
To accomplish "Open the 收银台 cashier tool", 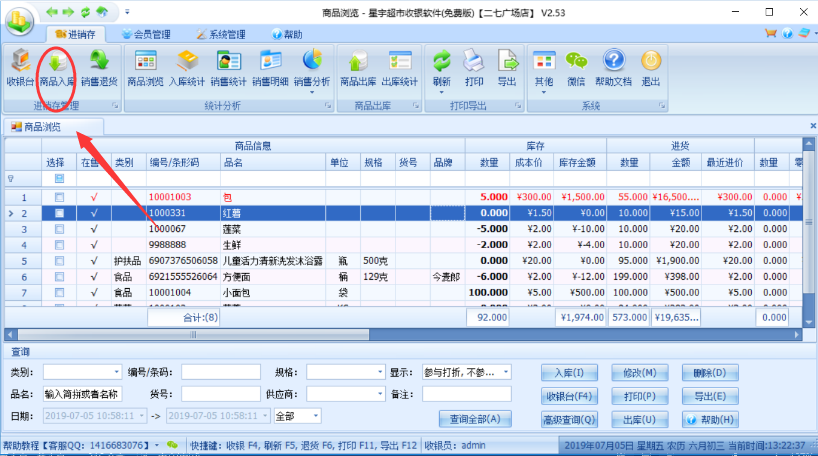I will [20, 68].
